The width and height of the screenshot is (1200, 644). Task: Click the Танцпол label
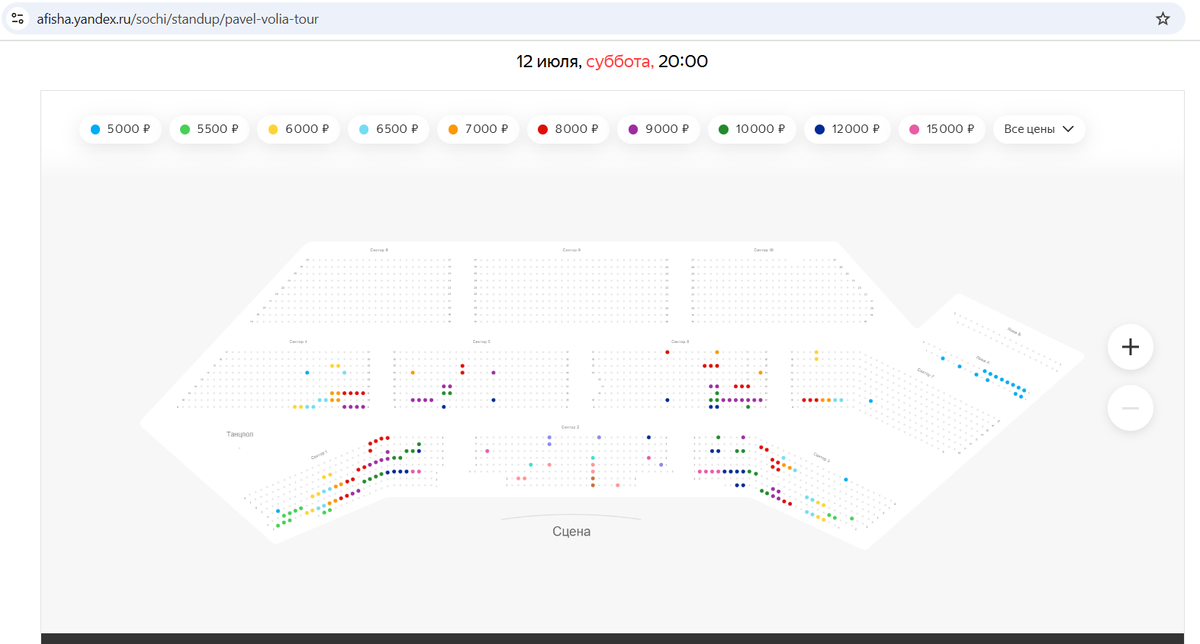pos(240,435)
